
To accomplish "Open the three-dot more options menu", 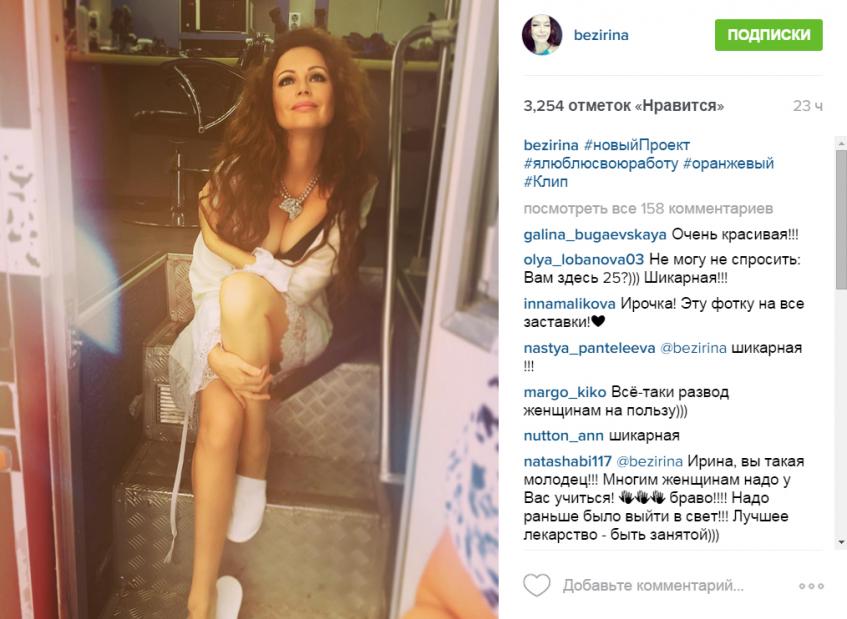I will pyautogui.click(x=811, y=586).
